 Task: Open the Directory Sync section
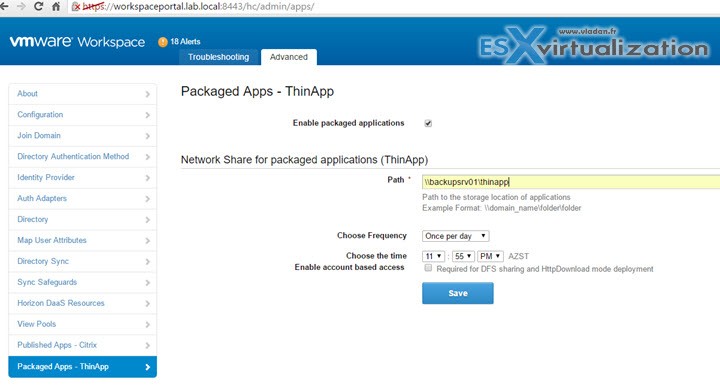click(x=83, y=261)
